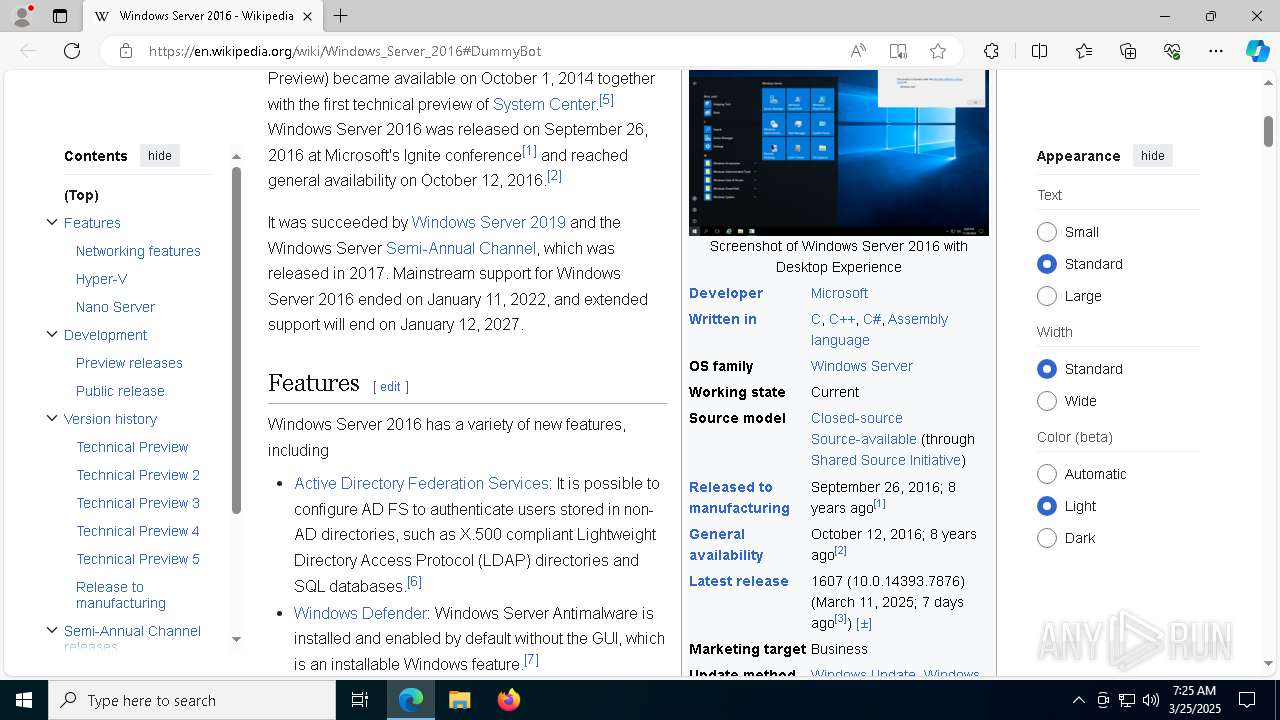This screenshot has height=720, width=1280.
Task: Collapse the Semi-Annual Channel releases section
Action: pos(52,630)
